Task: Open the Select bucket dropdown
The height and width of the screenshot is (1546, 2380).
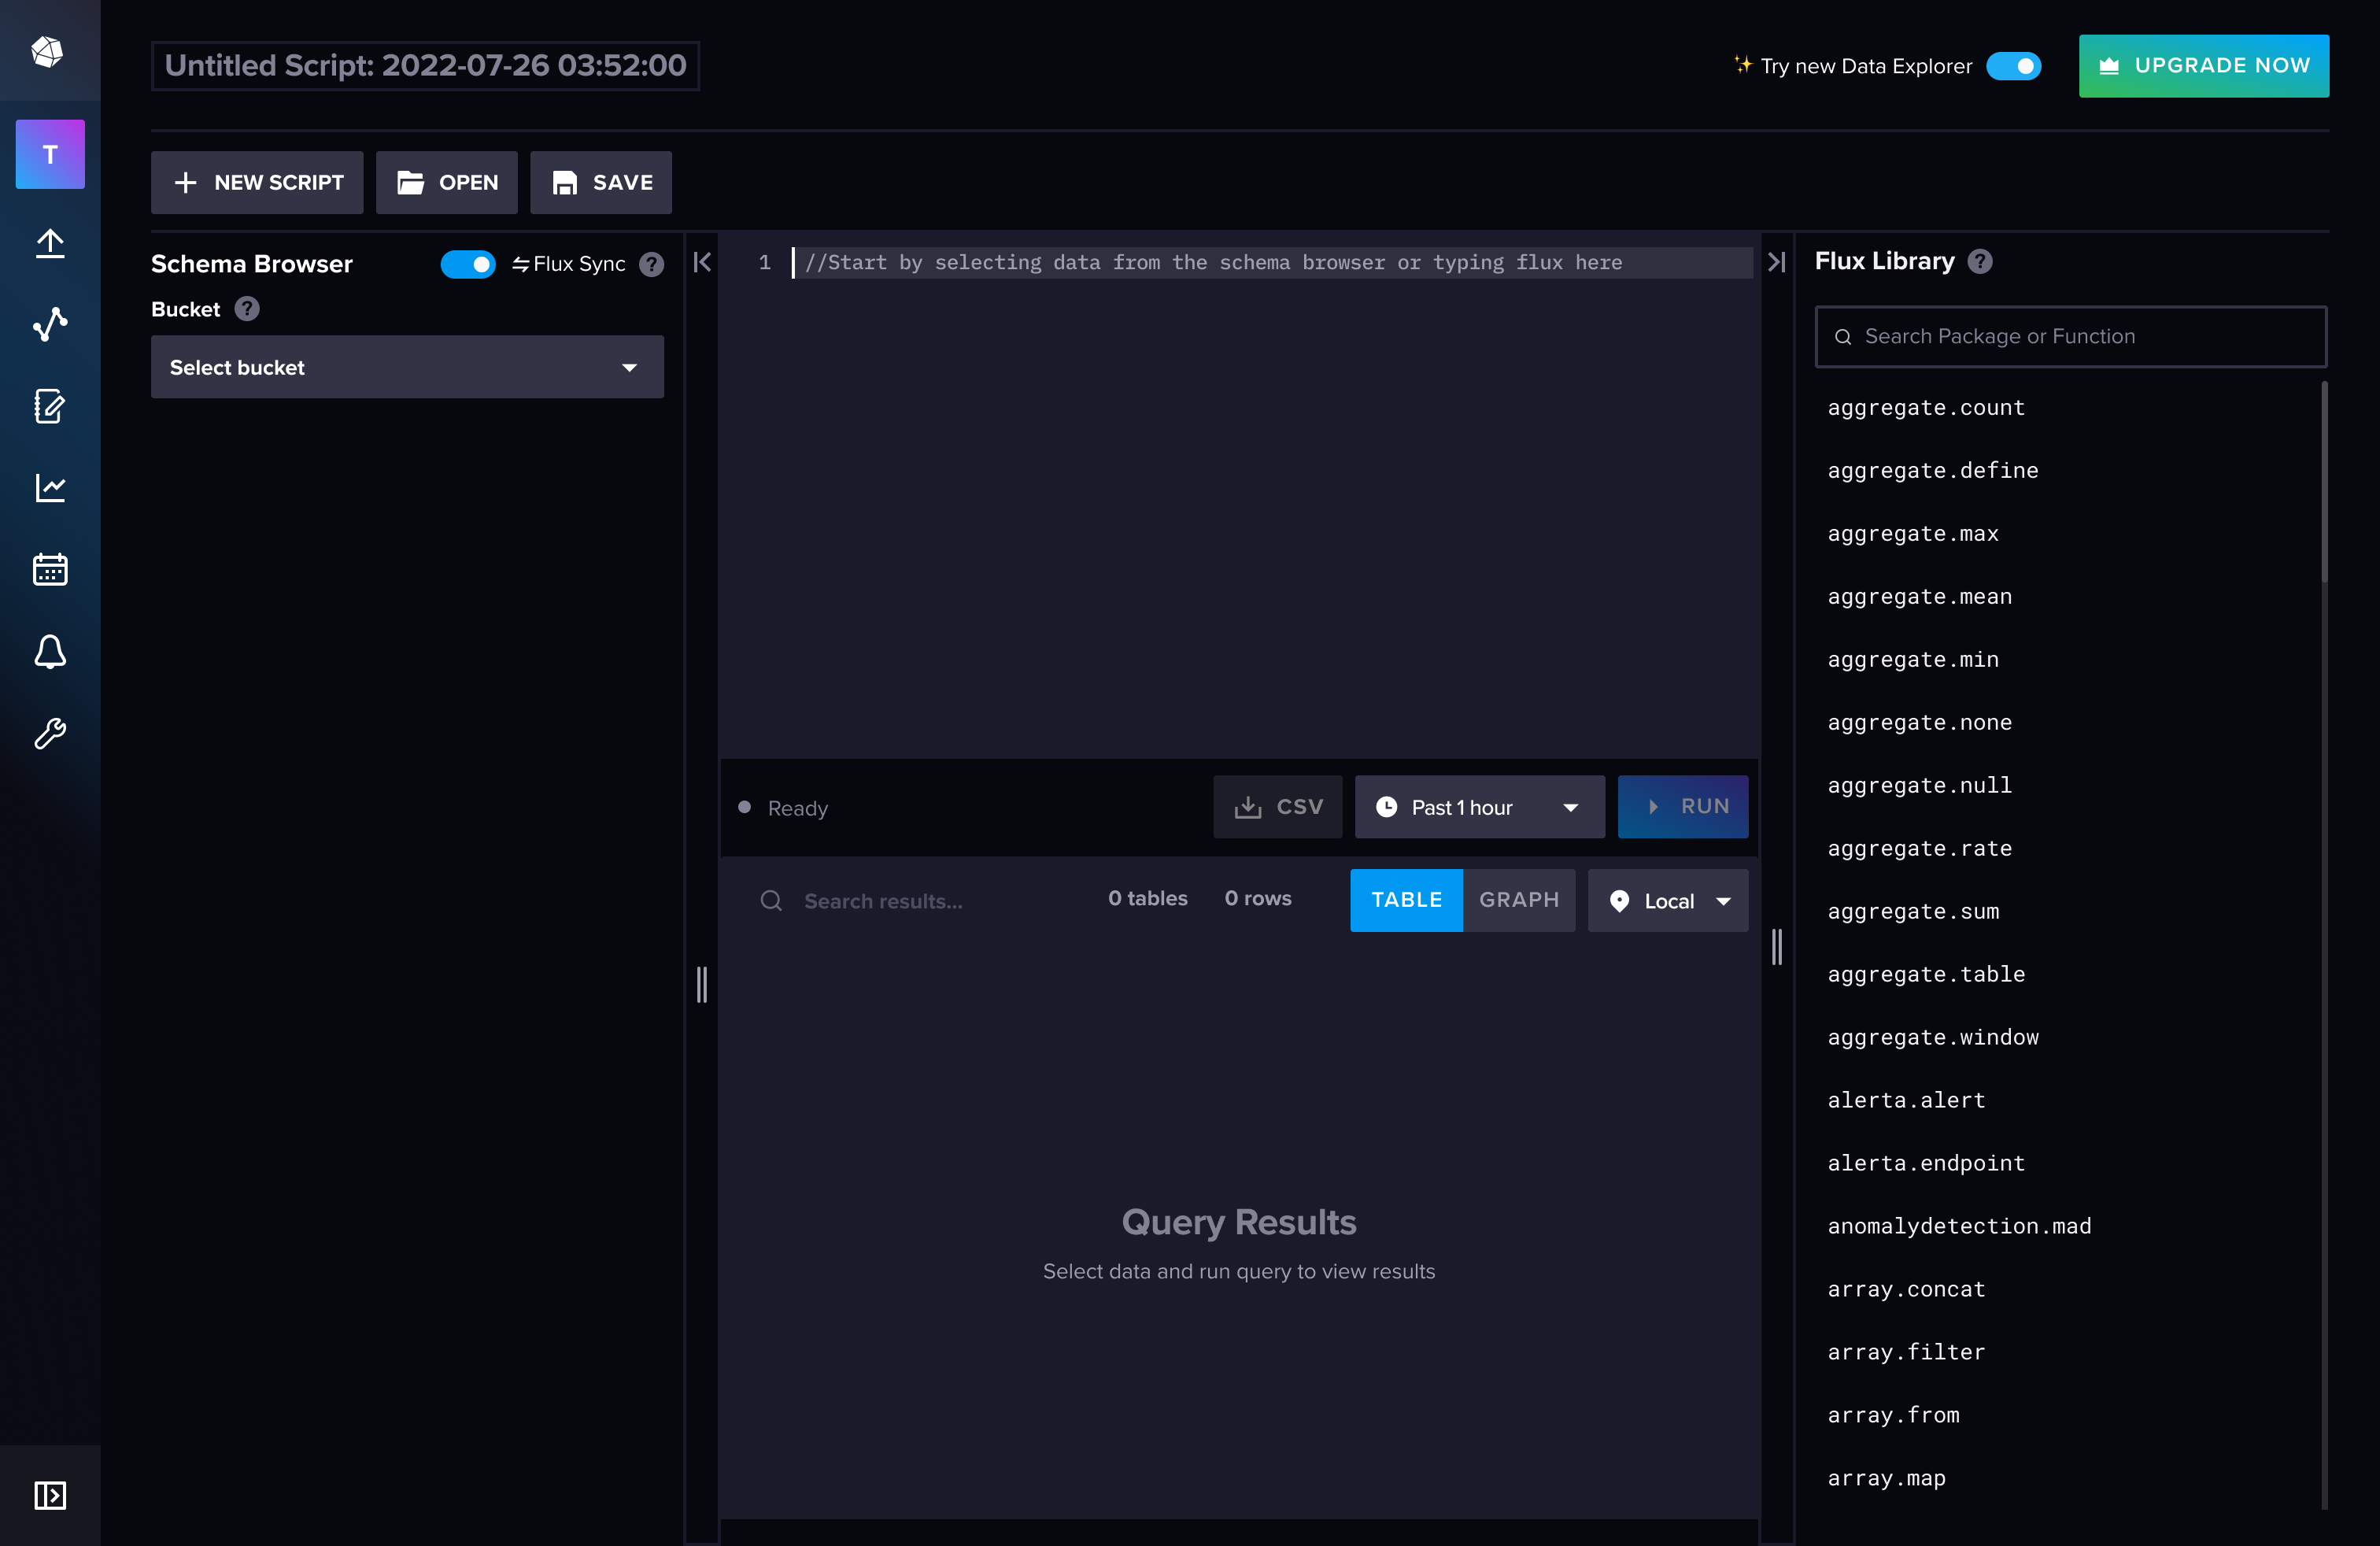Action: point(406,367)
